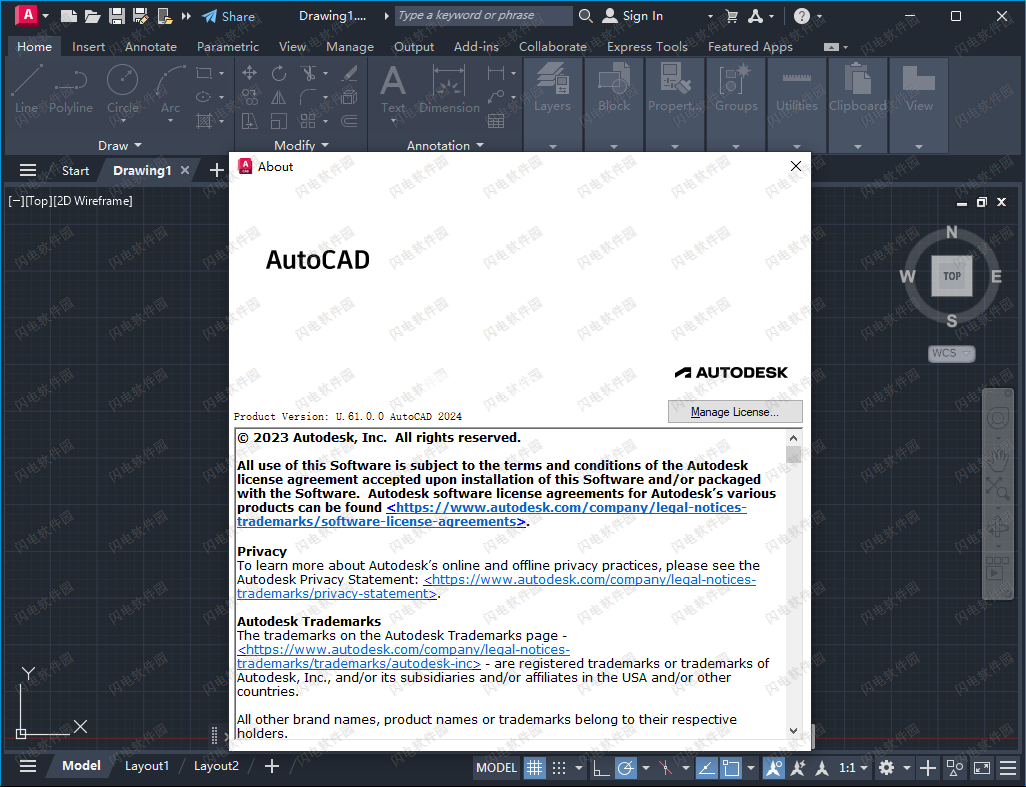Click the About text scrollbar thumb
This screenshot has height=787, width=1026.
click(x=794, y=455)
